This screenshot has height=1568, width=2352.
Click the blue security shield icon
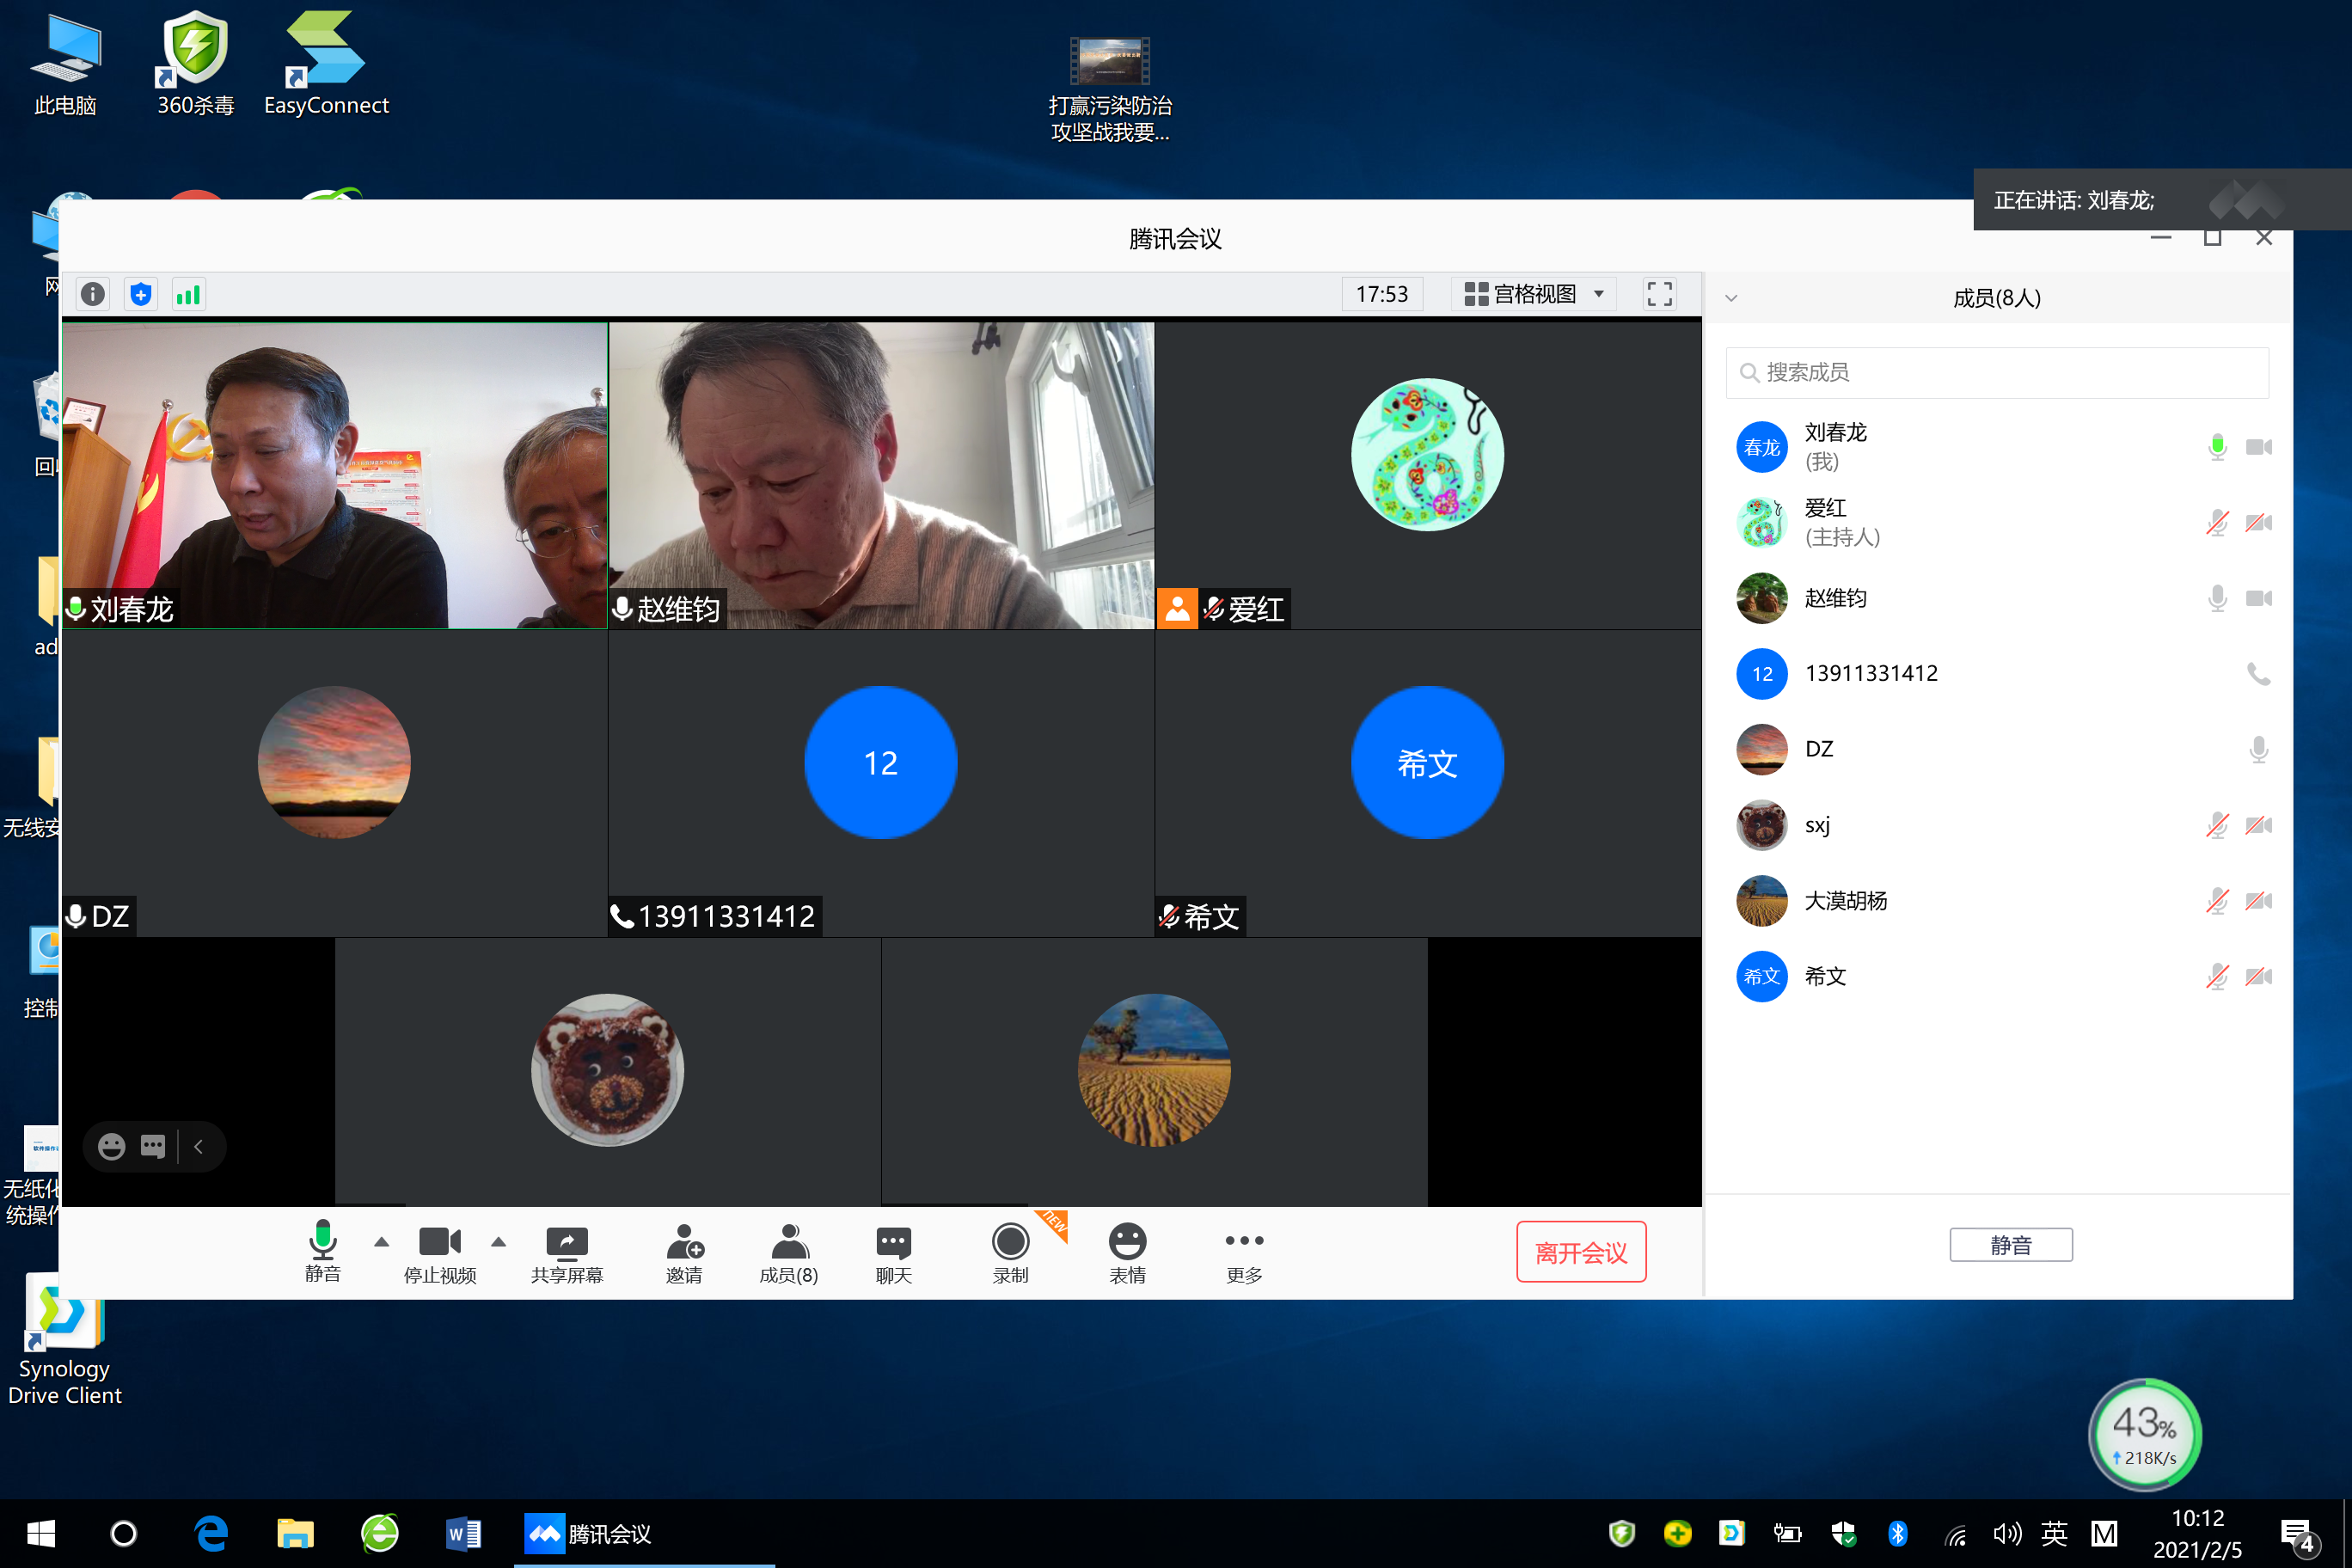pyautogui.click(x=141, y=294)
